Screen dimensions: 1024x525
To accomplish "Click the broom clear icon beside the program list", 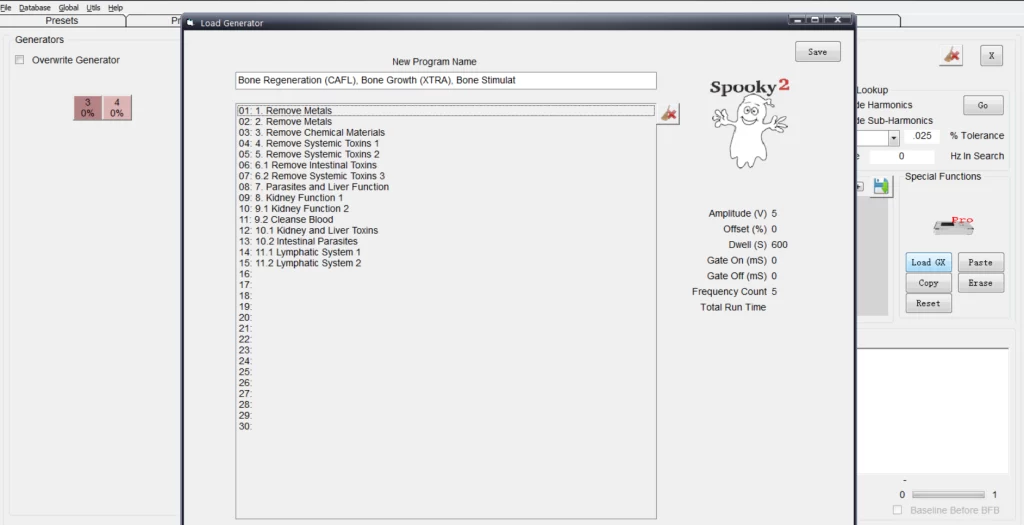I will tap(669, 114).
